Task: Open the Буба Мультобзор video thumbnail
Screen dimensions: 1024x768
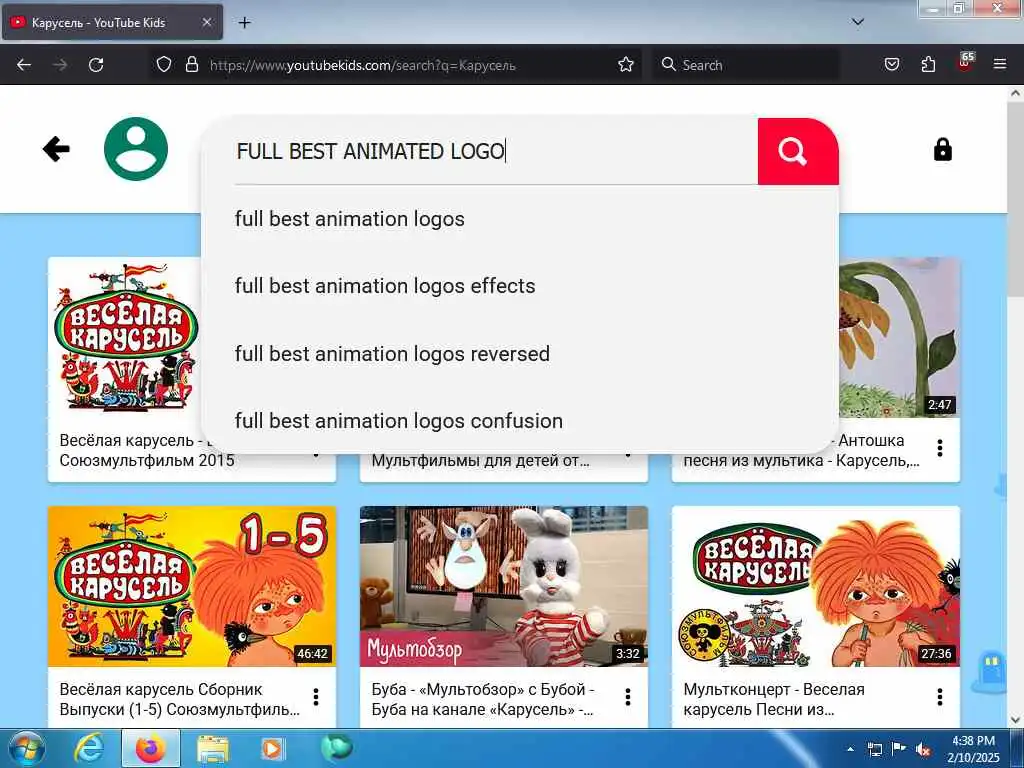Action: pyautogui.click(x=504, y=586)
